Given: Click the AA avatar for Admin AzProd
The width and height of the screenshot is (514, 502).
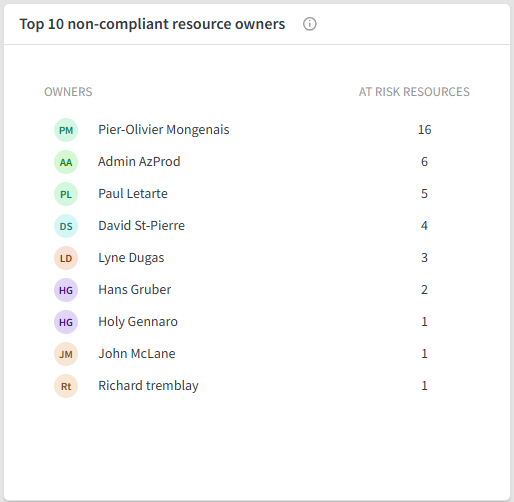Looking at the screenshot, I should tap(66, 162).
